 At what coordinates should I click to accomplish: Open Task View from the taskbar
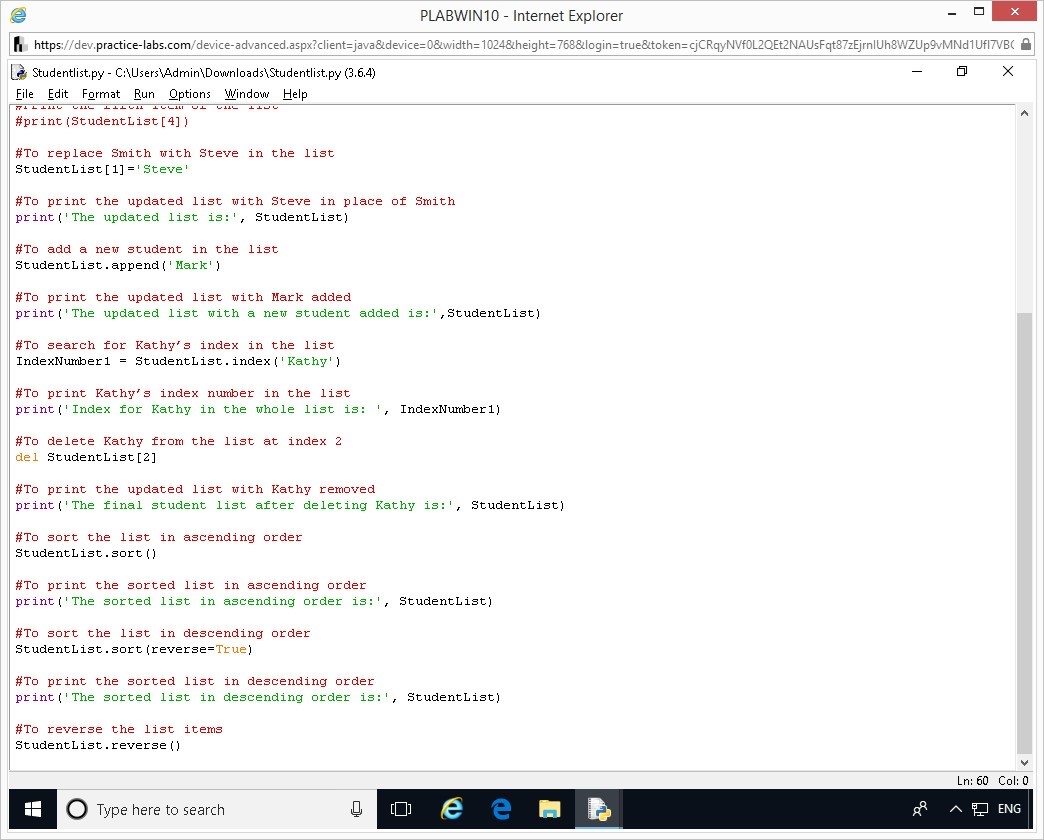pos(401,809)
